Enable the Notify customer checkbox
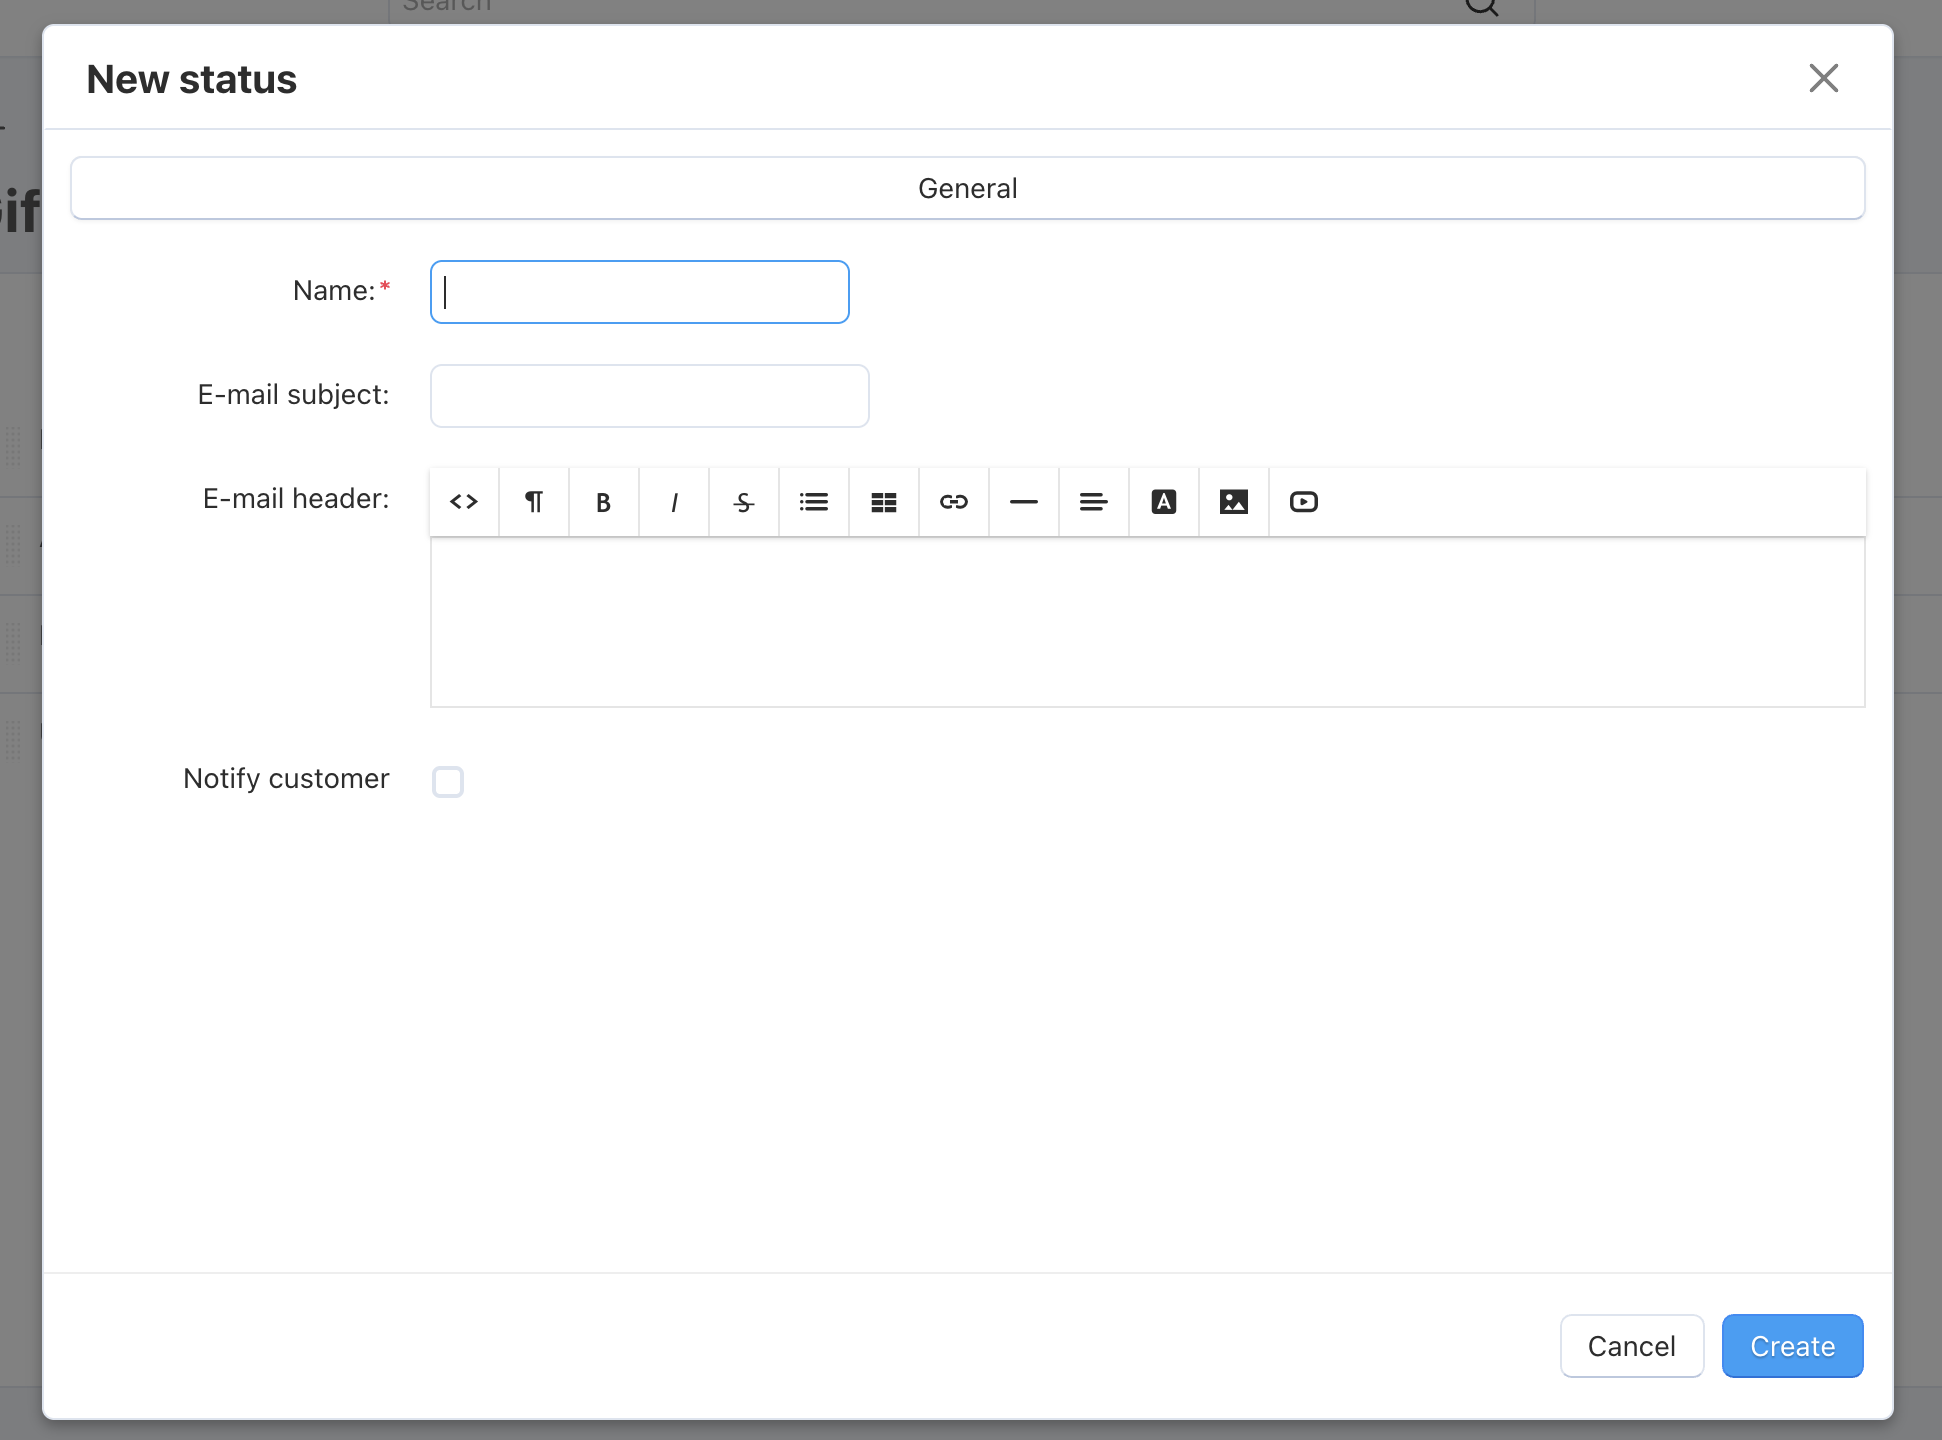Image resolution: width=1942 pixels, height=1440 pixels. tap(448, 781)
